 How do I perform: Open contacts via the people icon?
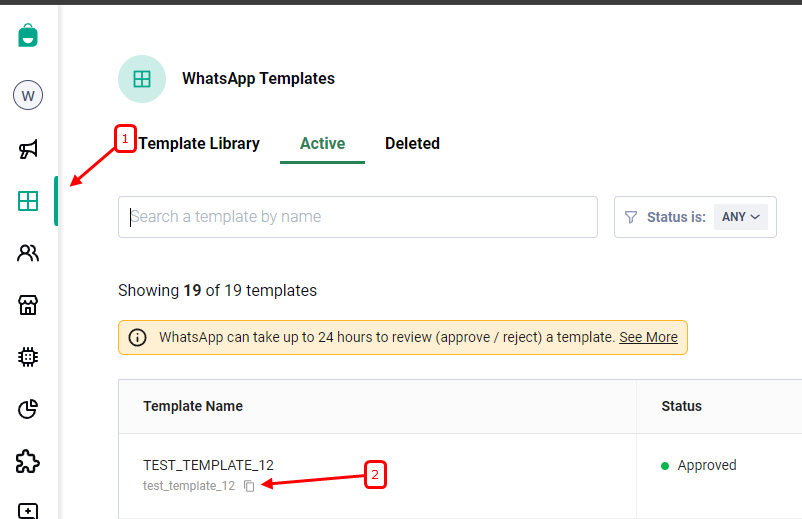tap(28, 253)
